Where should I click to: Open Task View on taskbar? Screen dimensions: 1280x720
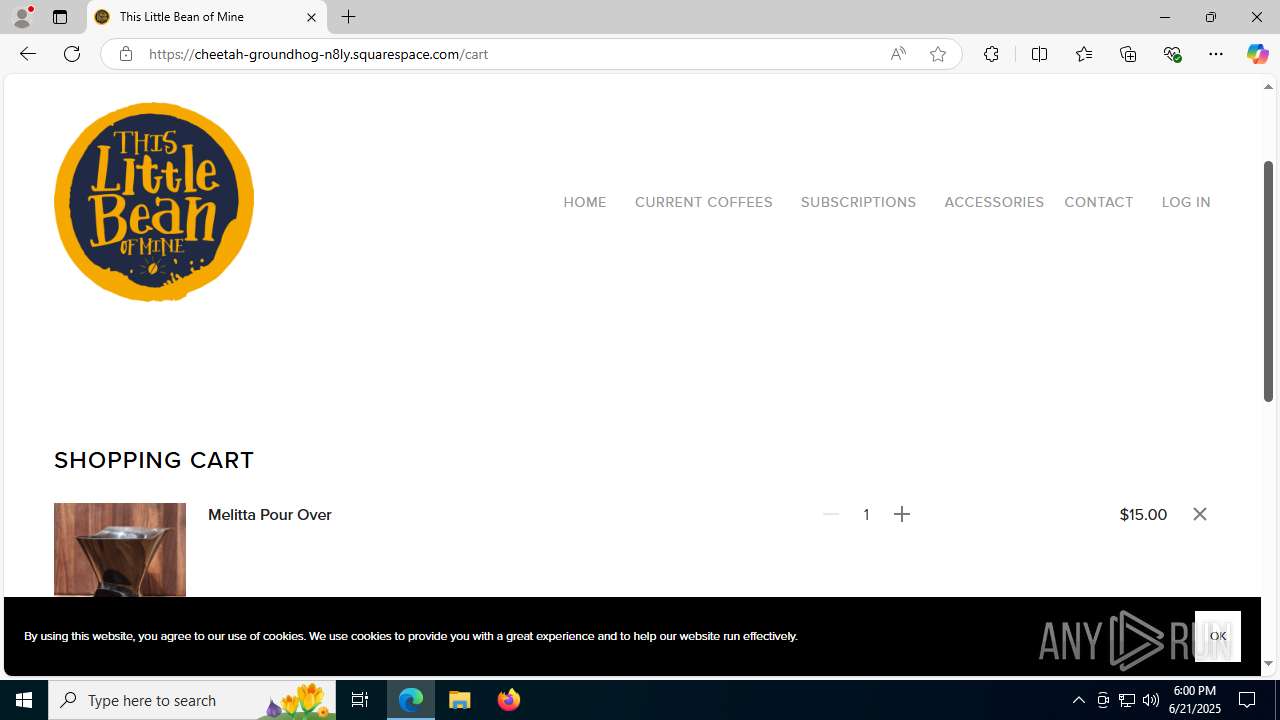click(360, 700)
